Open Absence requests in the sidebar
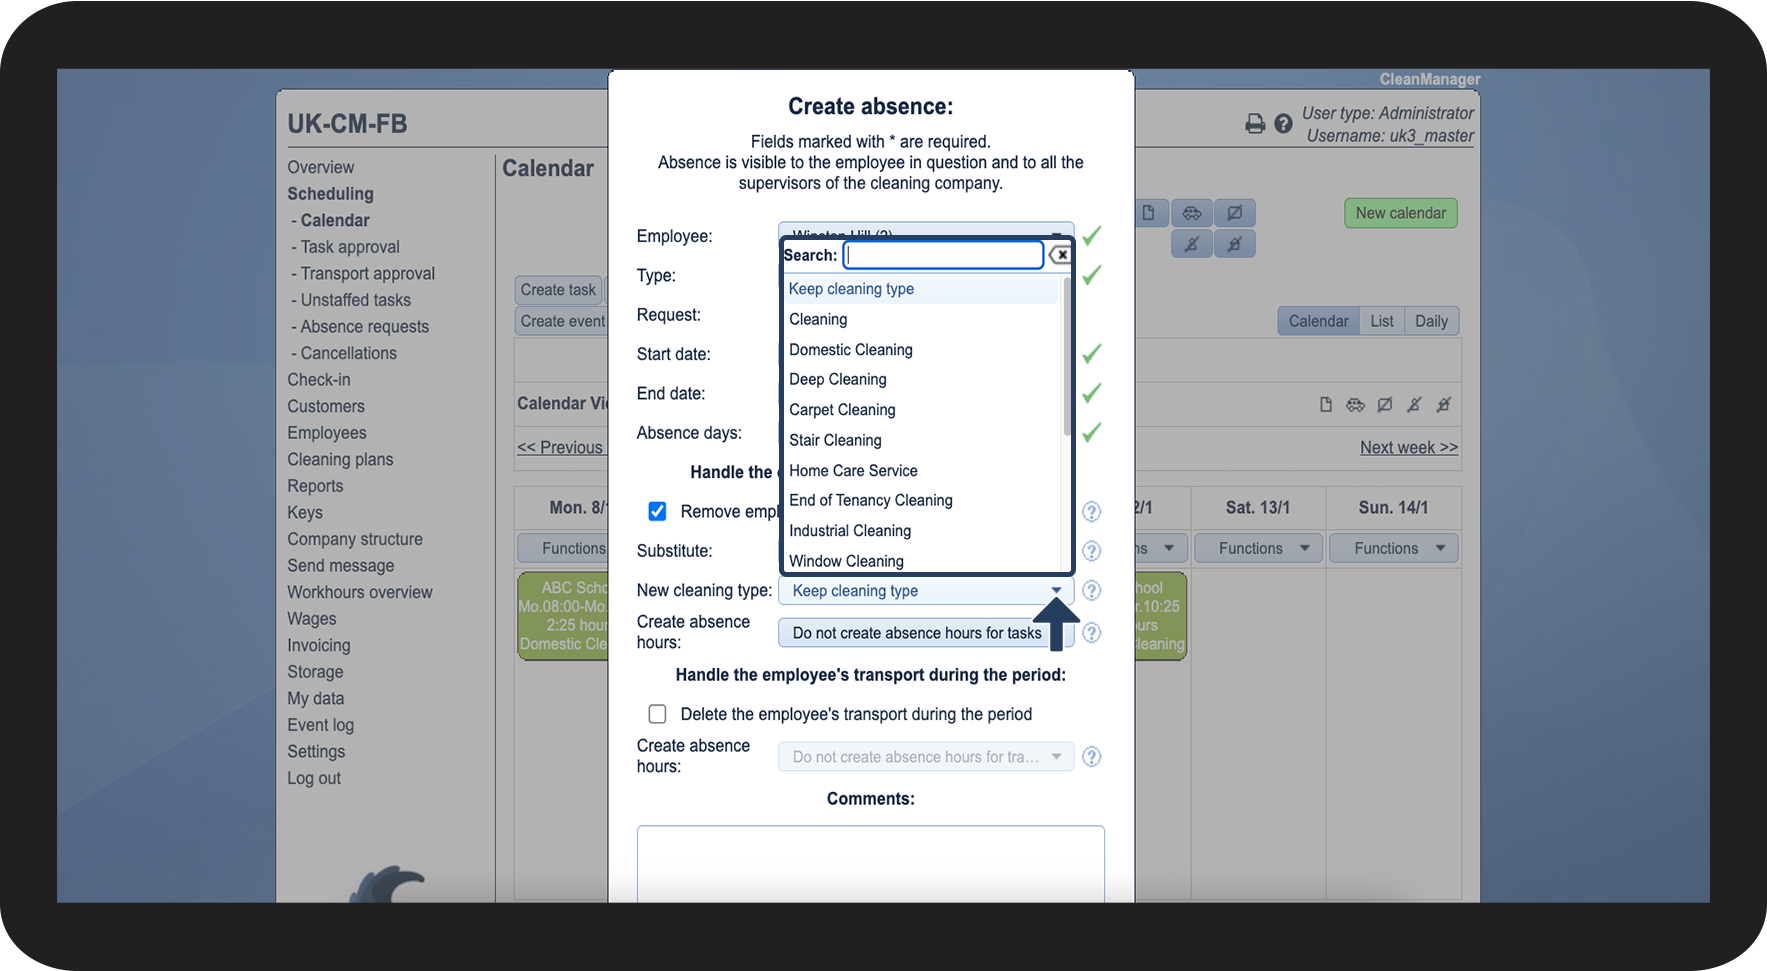The image size is (1767, 971). coord(364,327)
